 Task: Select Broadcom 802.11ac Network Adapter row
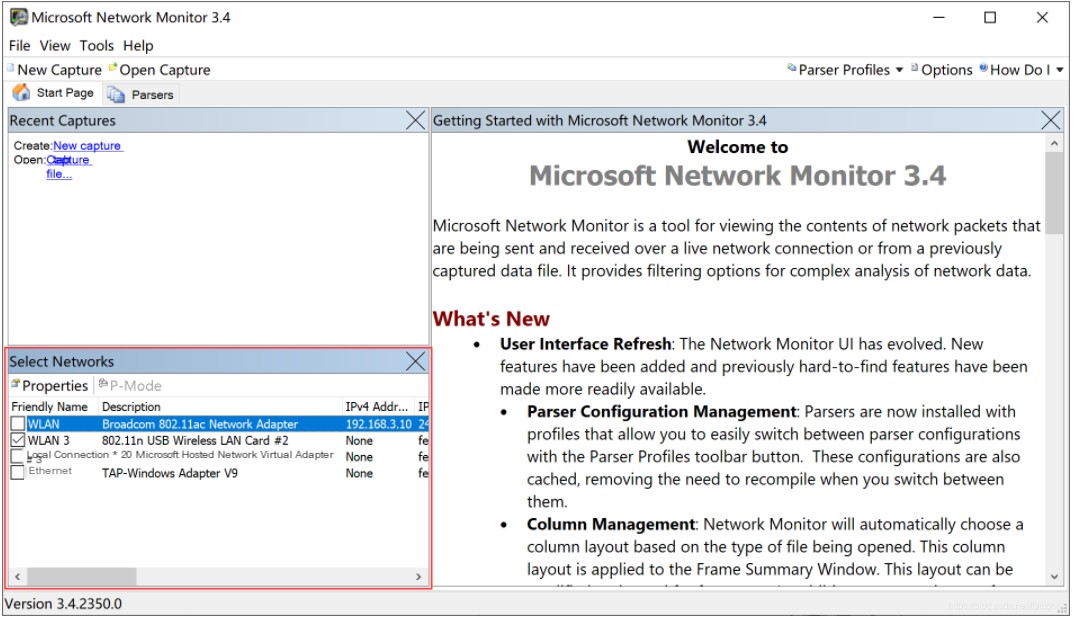tap(219, 425)
